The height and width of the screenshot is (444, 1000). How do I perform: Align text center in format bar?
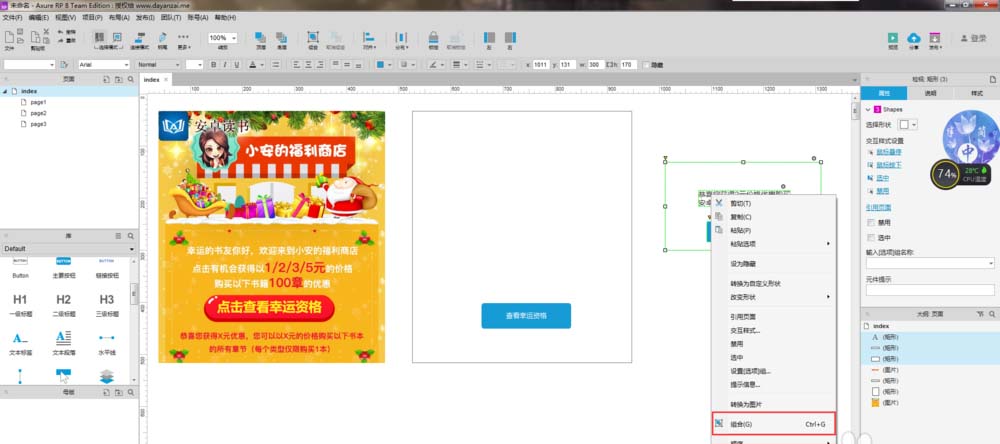point(309,64)
